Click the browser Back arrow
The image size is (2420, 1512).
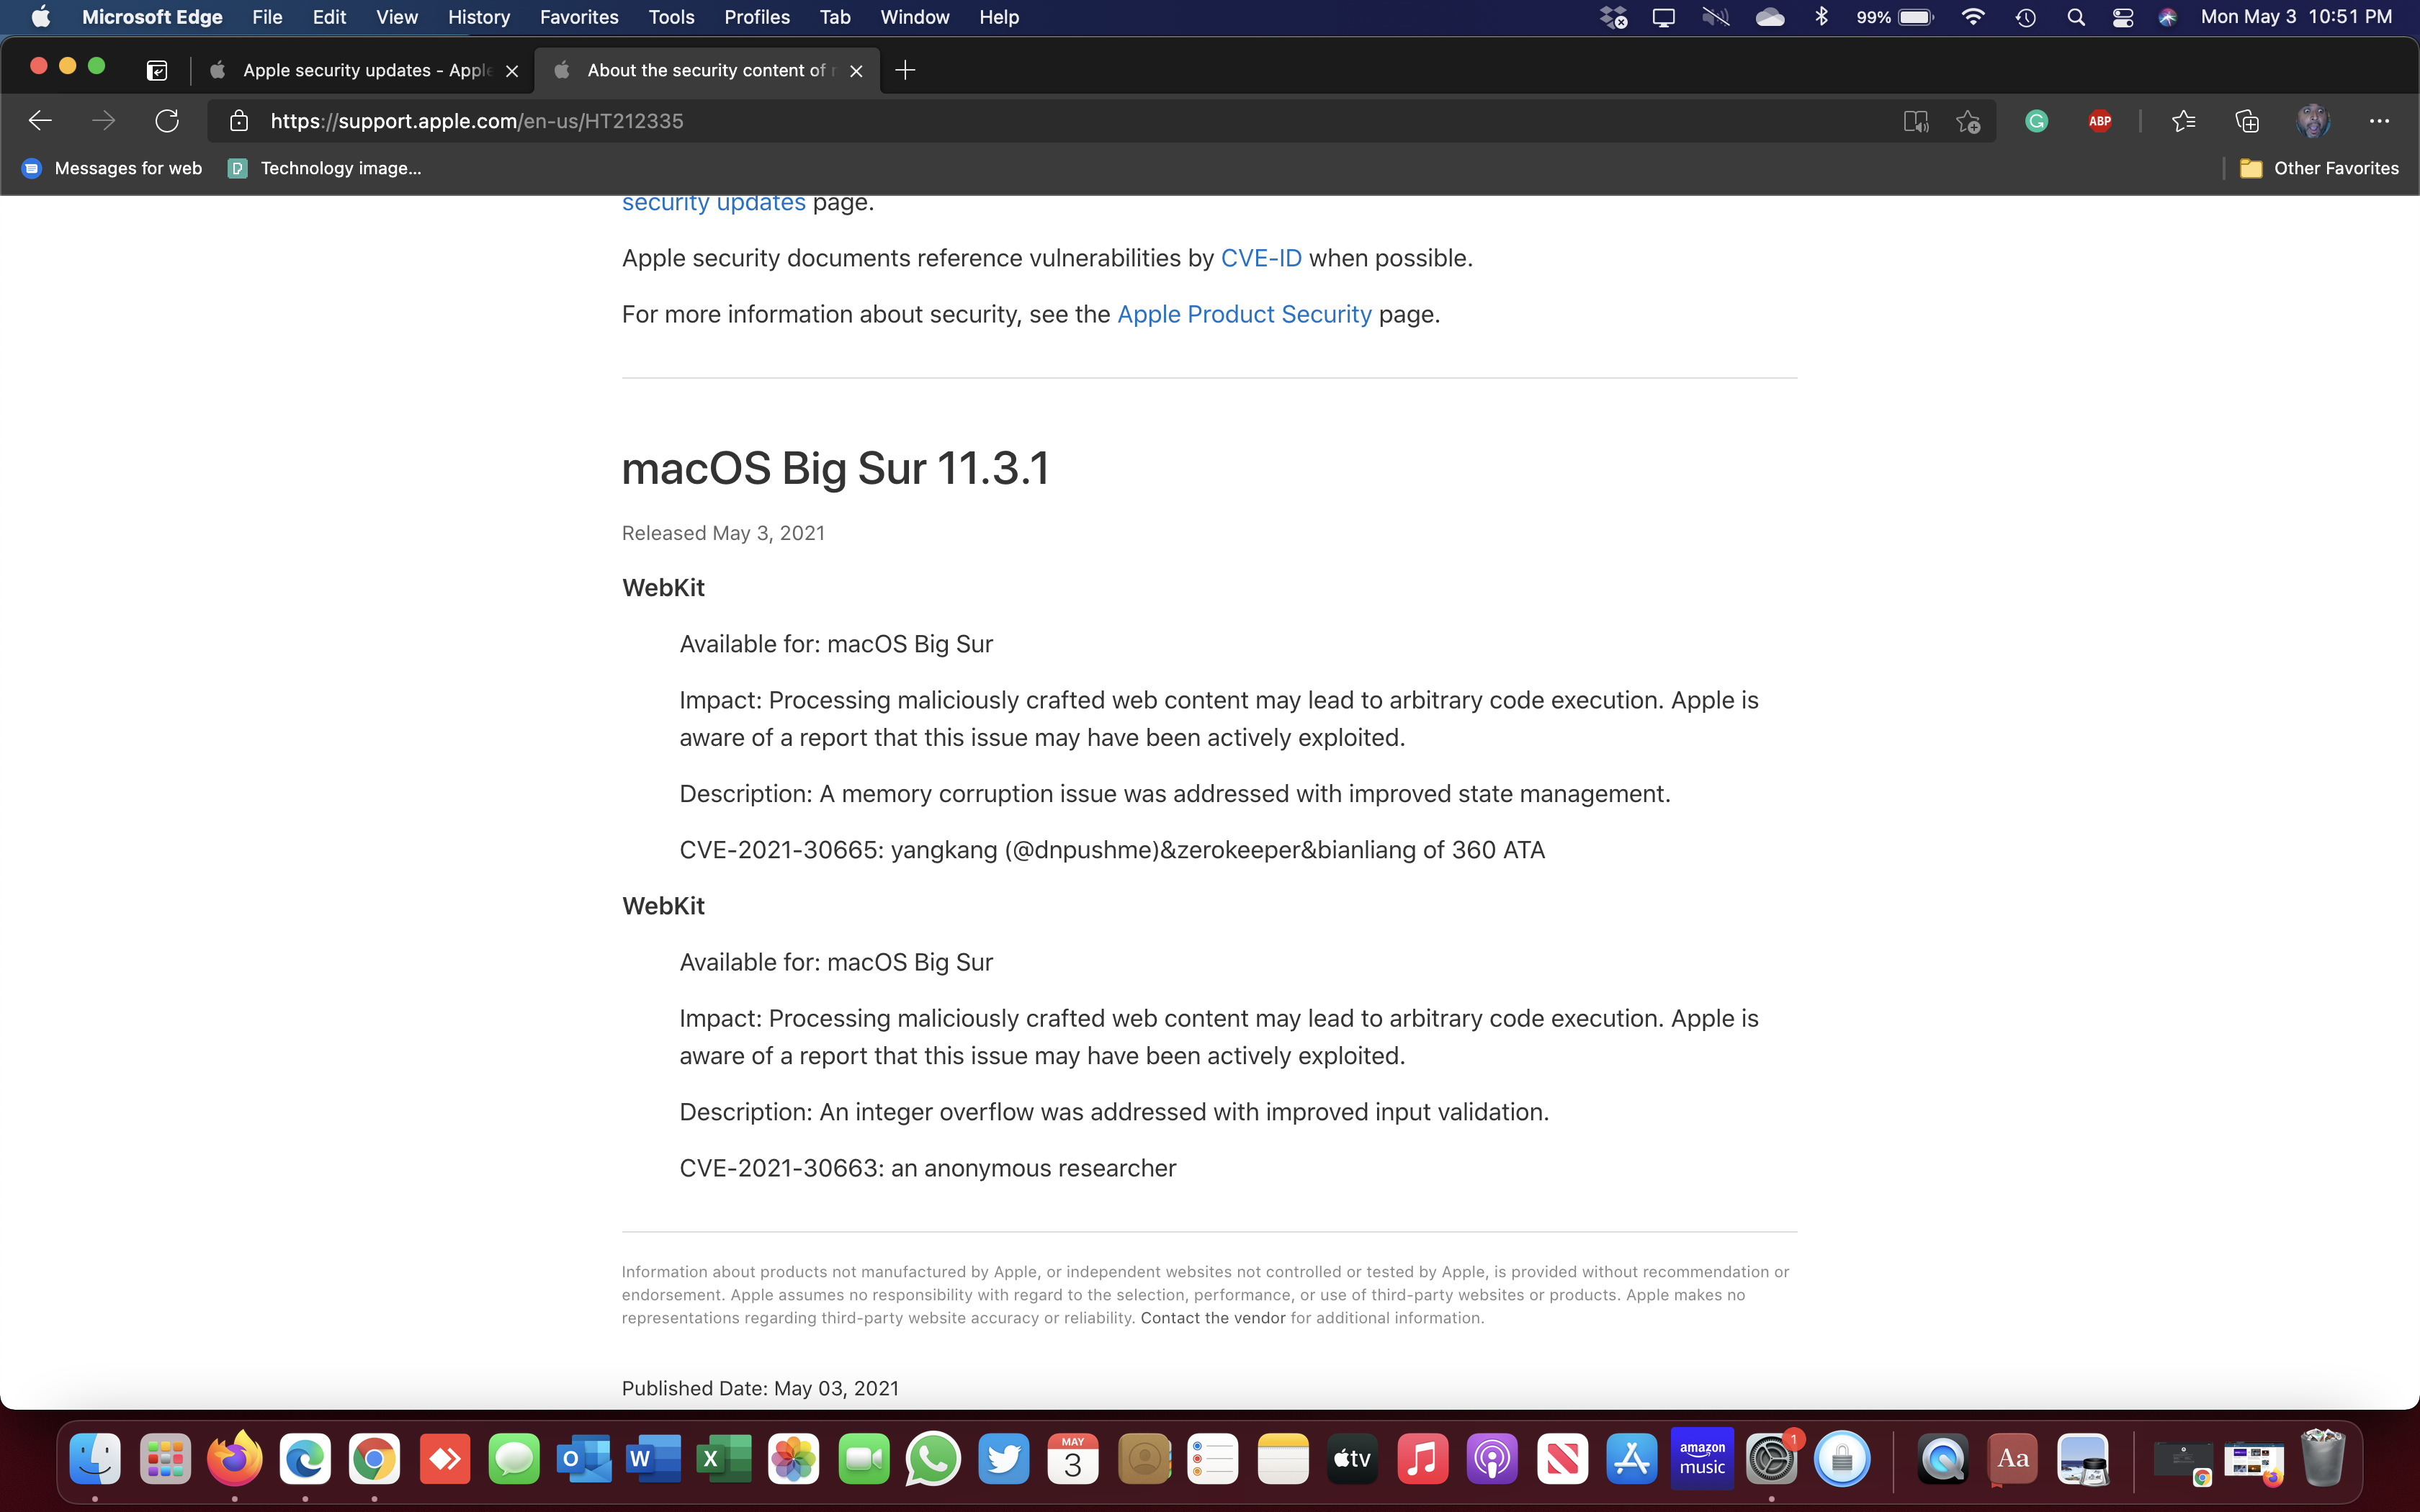(x=40, y=121)
